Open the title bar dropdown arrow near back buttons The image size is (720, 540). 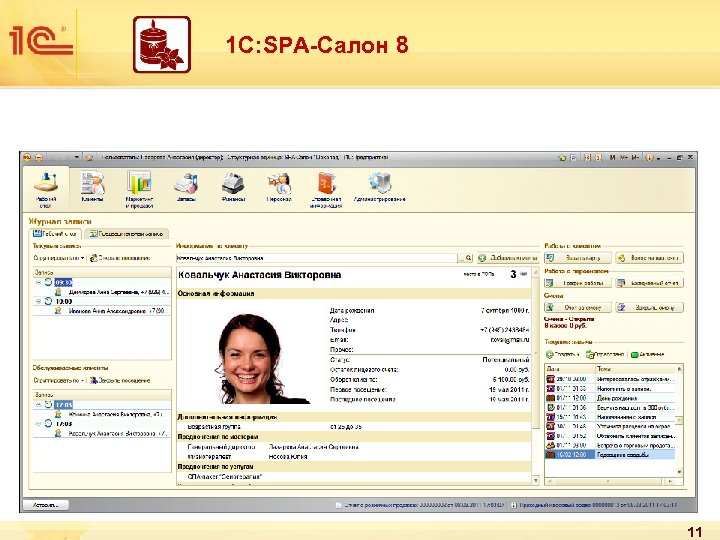(77, 158)
